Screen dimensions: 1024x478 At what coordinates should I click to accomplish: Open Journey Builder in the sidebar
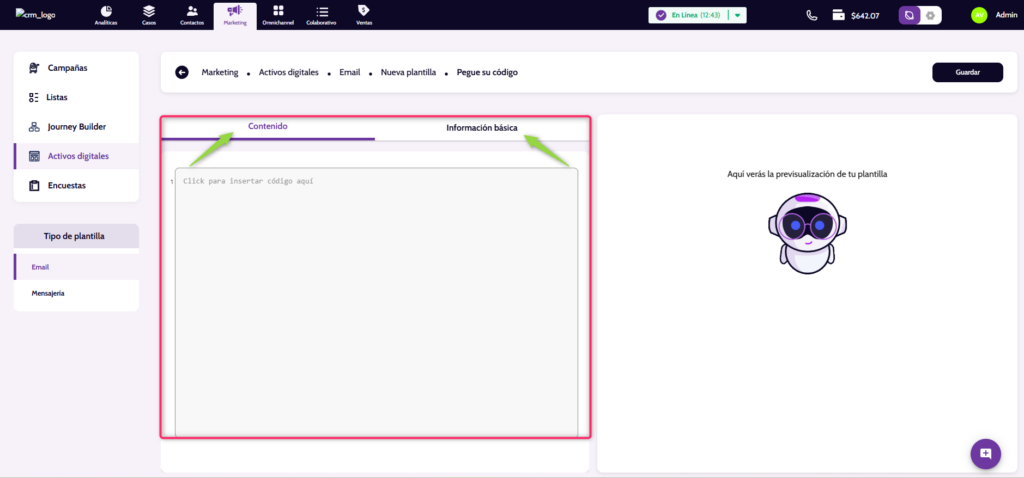tap(76, 127)
